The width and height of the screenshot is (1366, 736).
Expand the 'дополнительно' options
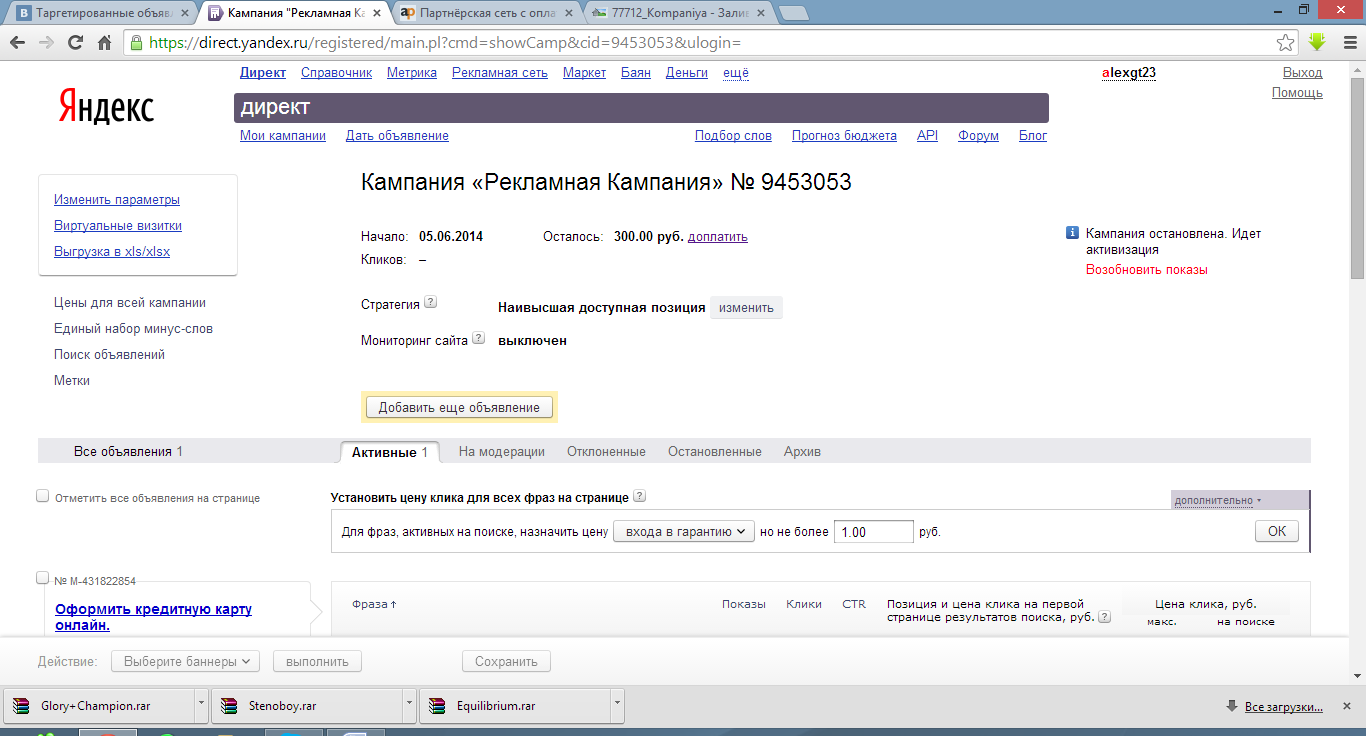tap(1217, 500)
